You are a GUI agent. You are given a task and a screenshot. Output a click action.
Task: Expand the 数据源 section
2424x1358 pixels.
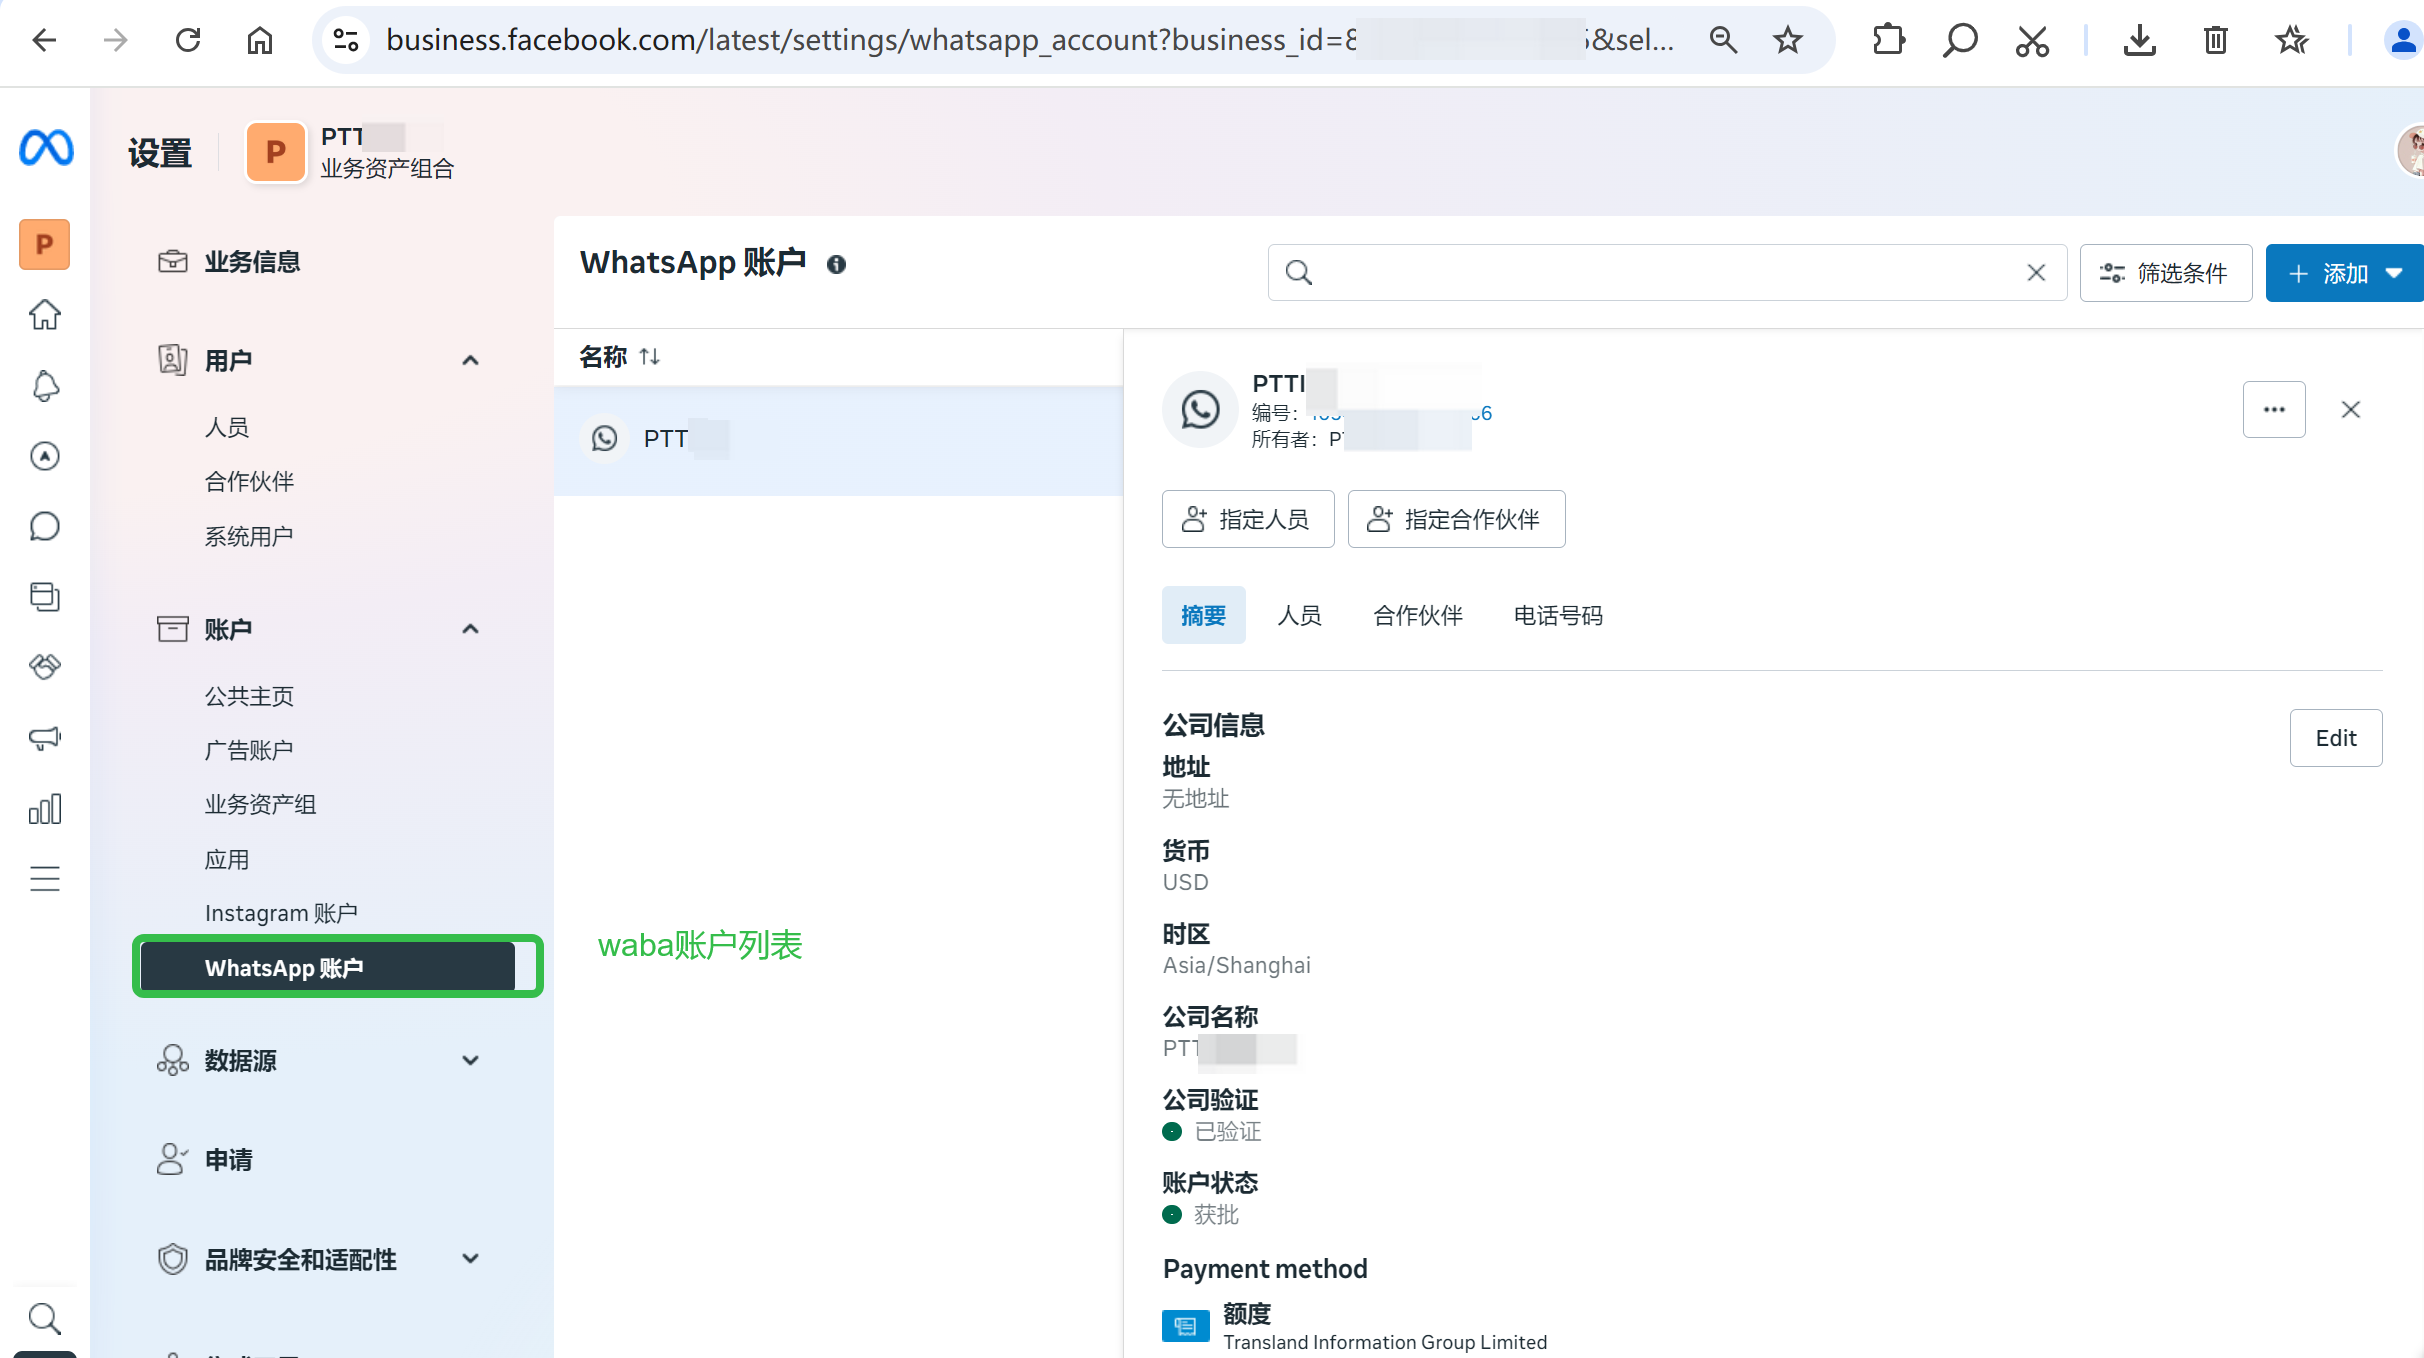pos(470,1060)
